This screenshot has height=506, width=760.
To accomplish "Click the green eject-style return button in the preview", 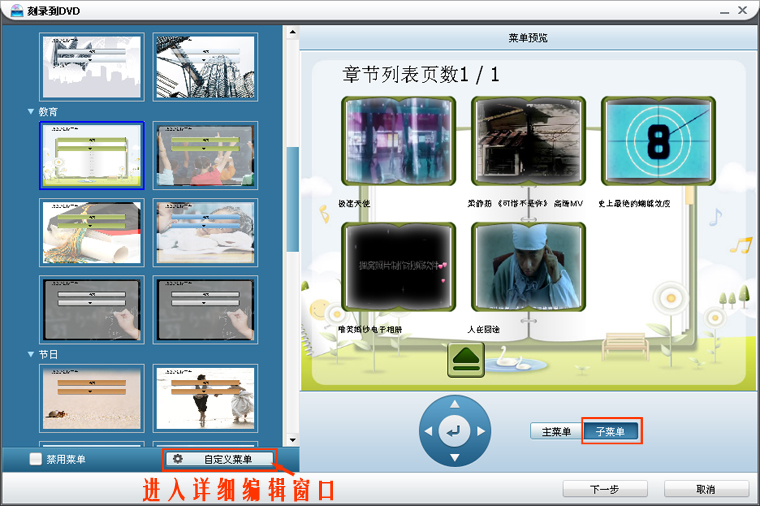I will [x=466, y=360].
